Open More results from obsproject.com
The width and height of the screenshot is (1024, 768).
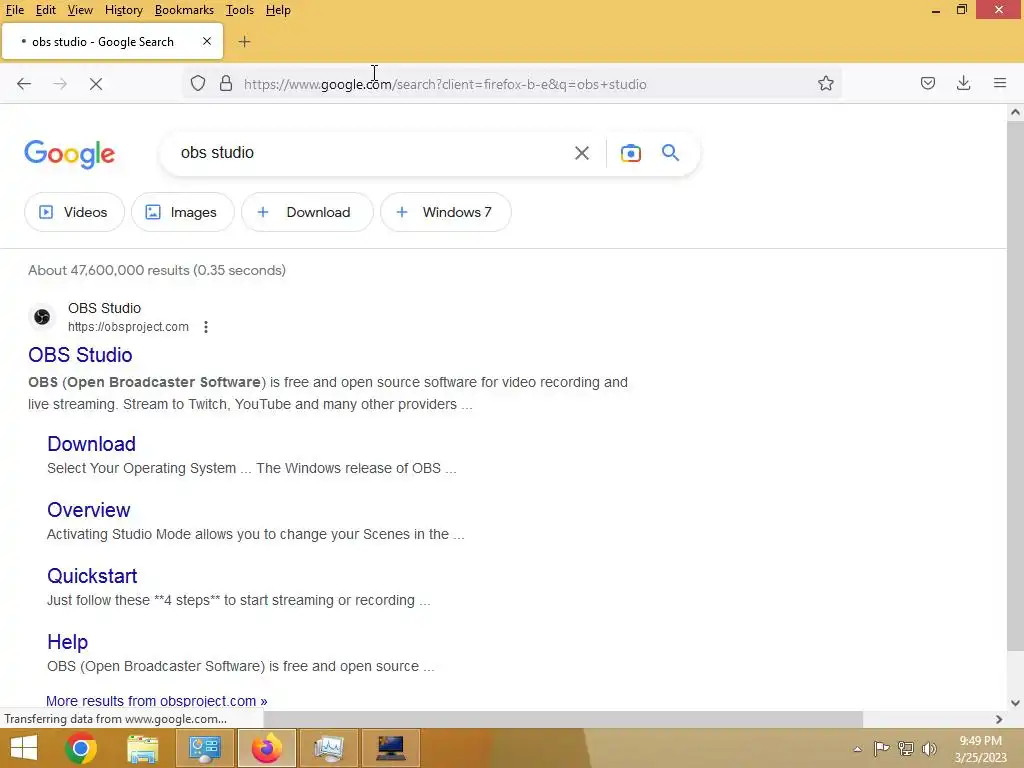click(x=157, y=701)
